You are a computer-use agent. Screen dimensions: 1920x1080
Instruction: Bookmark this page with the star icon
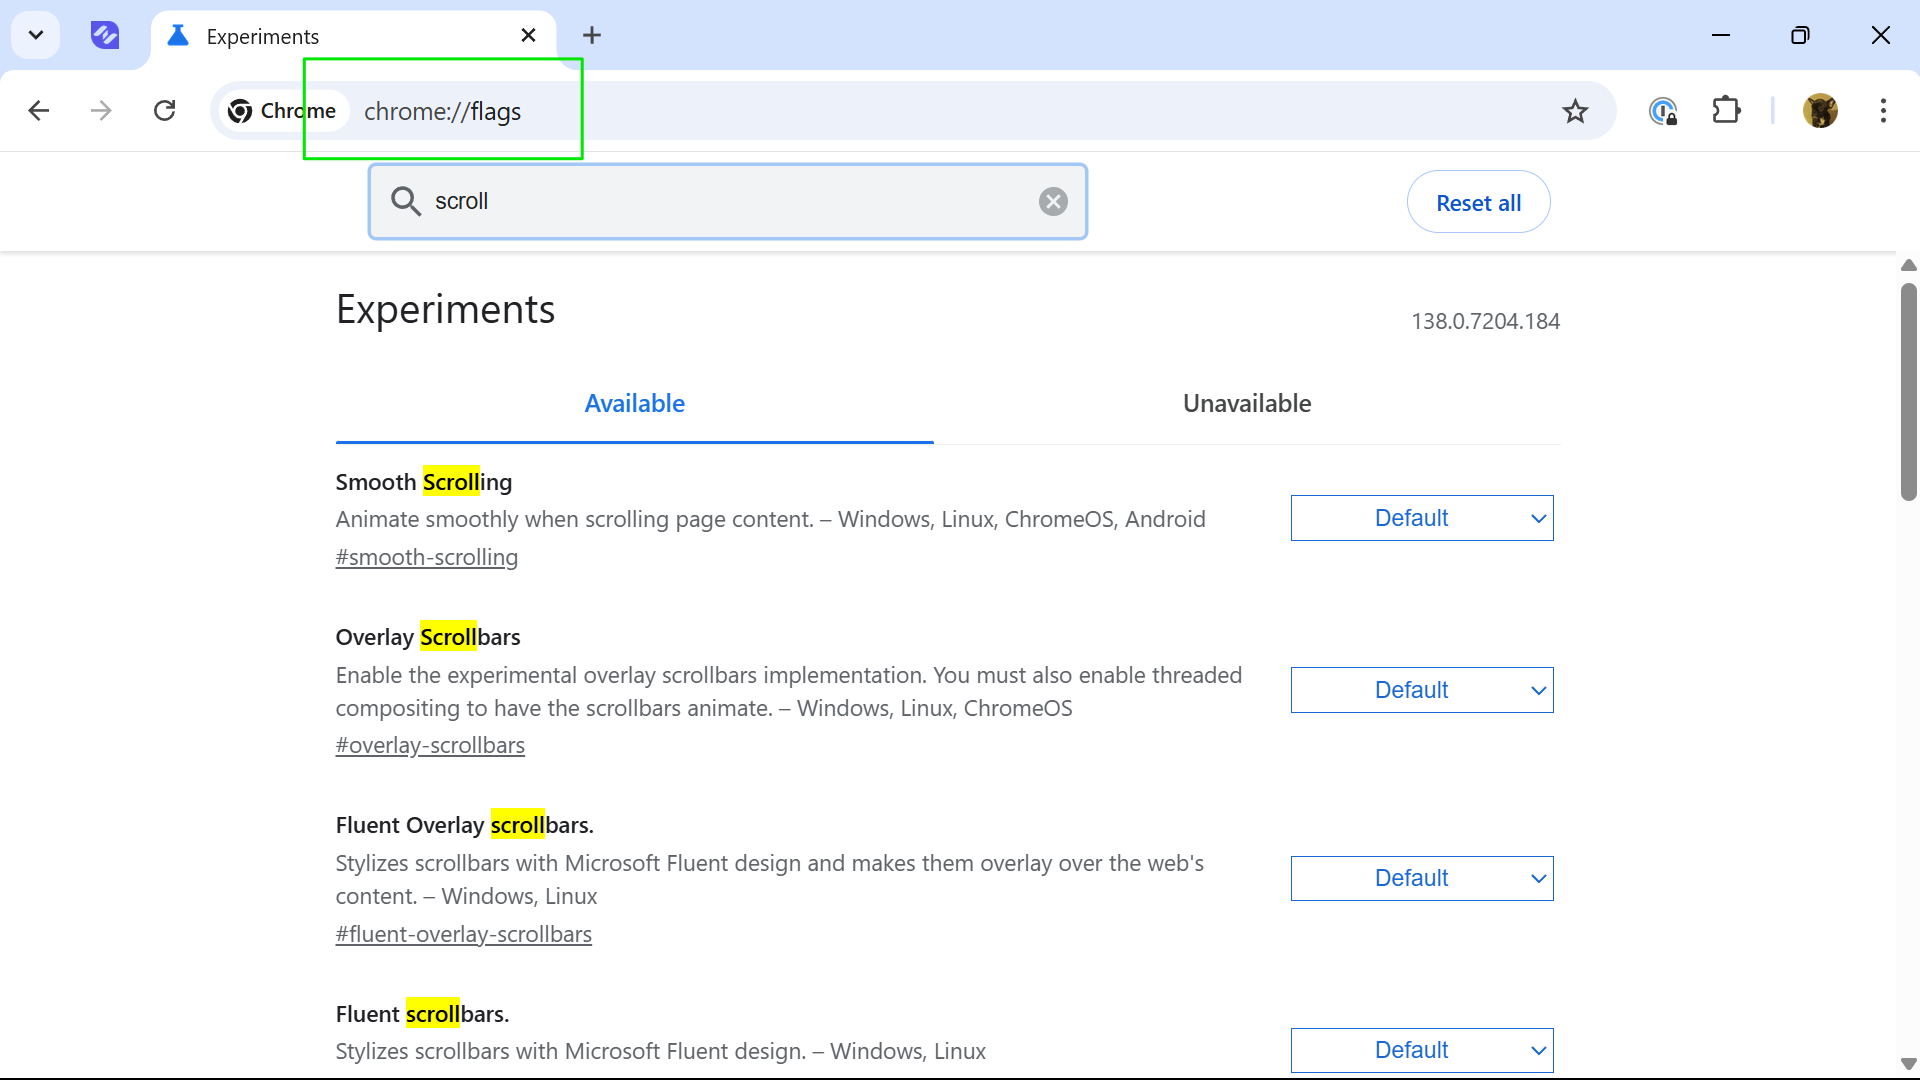tap(1575, 111)
